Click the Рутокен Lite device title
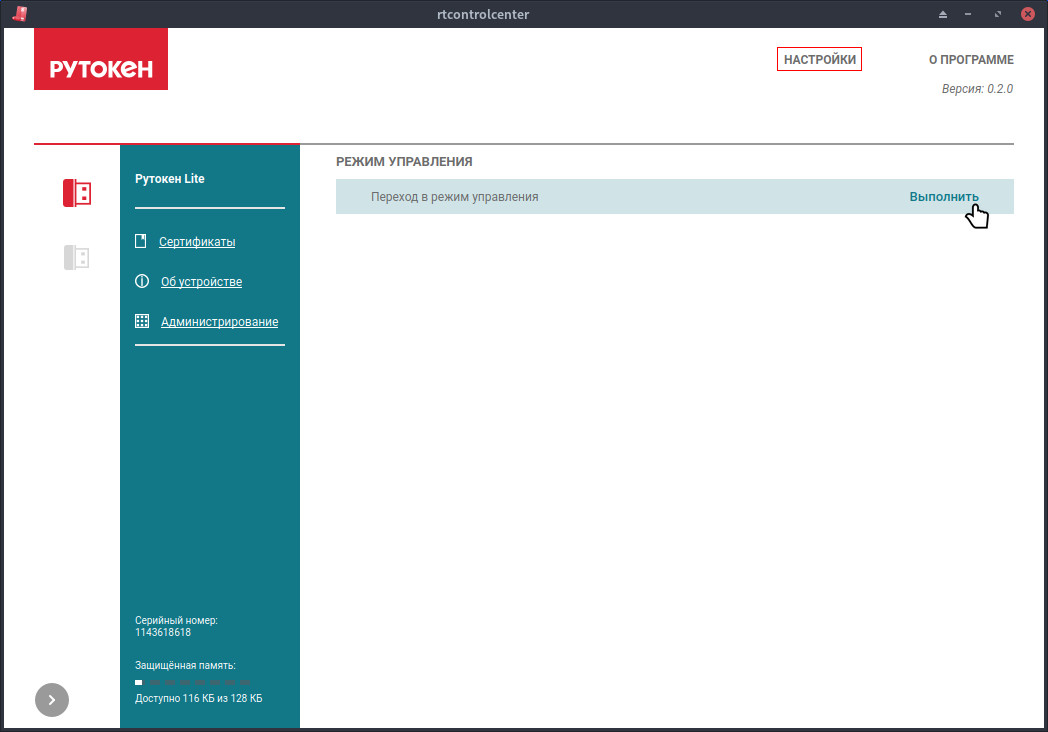Screen dimensions: 1048x732 tap(170, 178)
